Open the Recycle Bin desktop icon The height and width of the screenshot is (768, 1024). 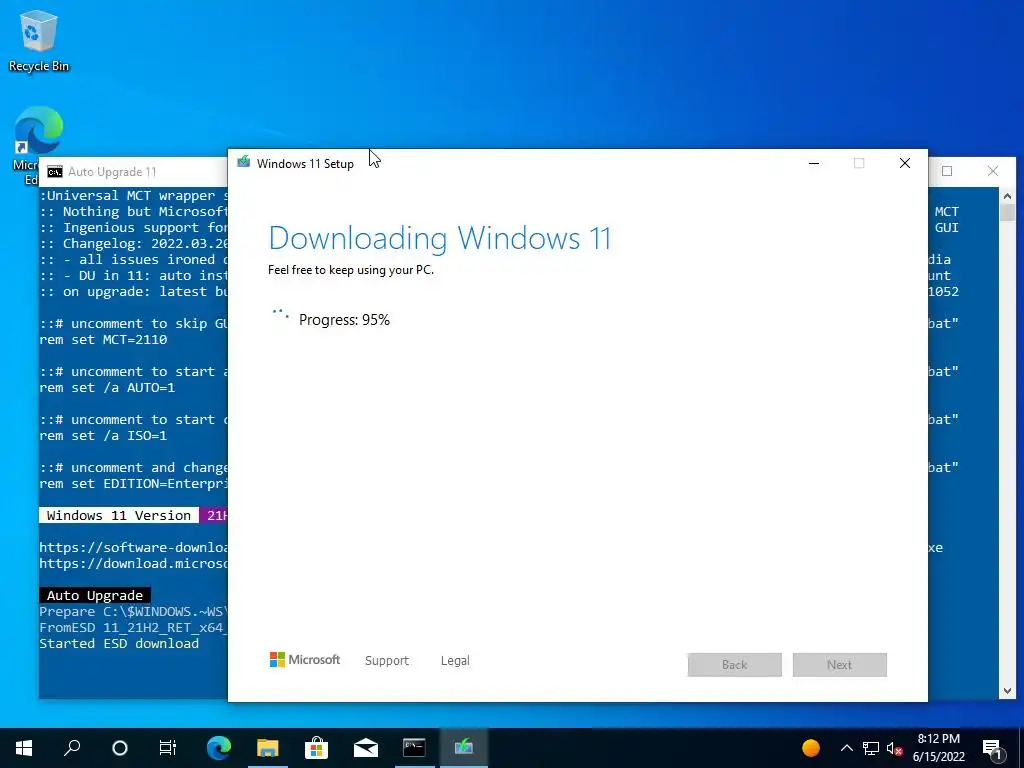point(39,40)
